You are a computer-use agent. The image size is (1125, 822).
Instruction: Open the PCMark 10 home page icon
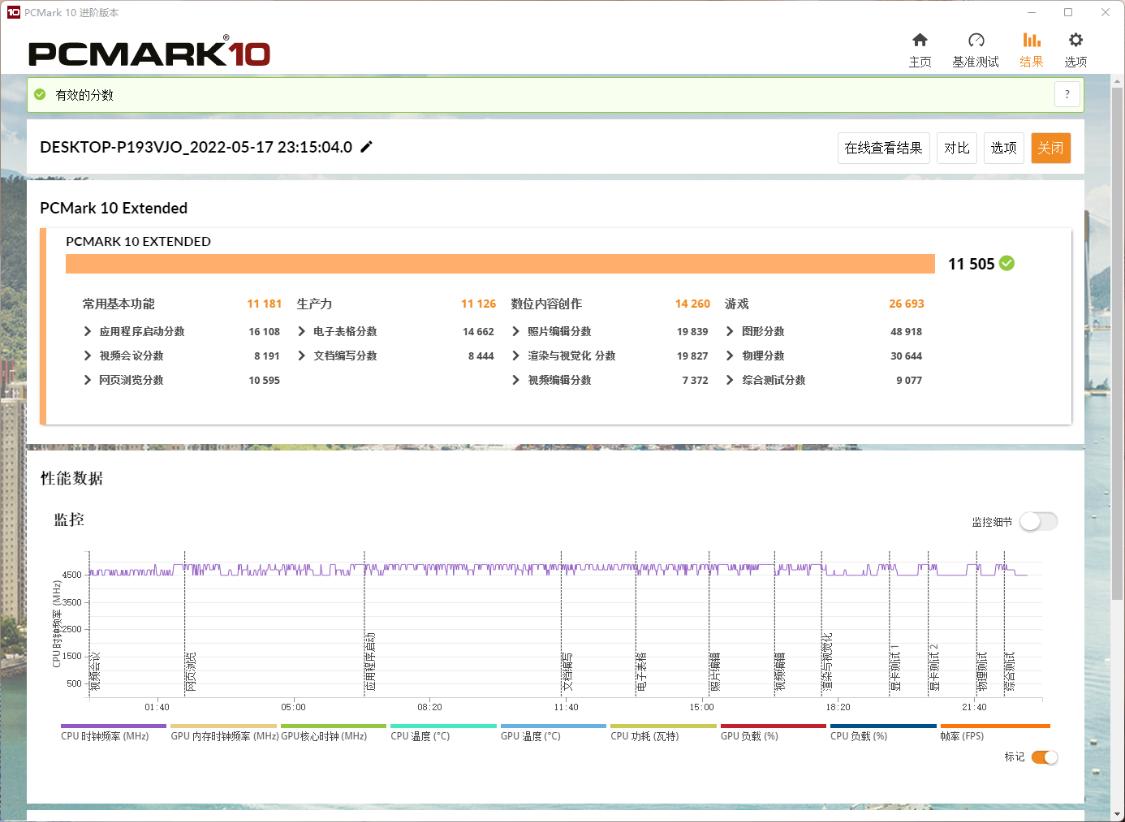[919, 41]
